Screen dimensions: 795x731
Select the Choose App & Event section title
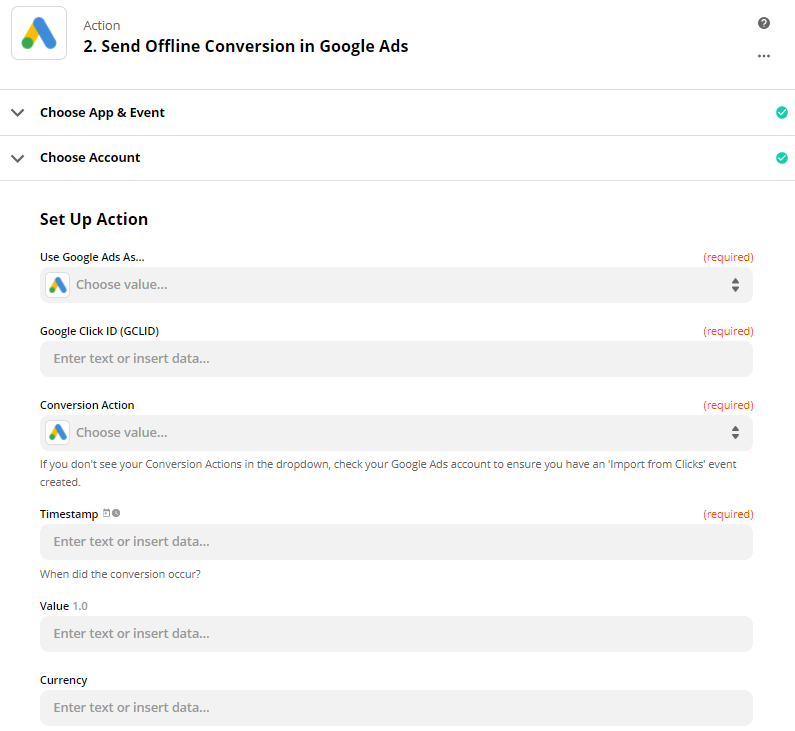(x=102, y=113)
